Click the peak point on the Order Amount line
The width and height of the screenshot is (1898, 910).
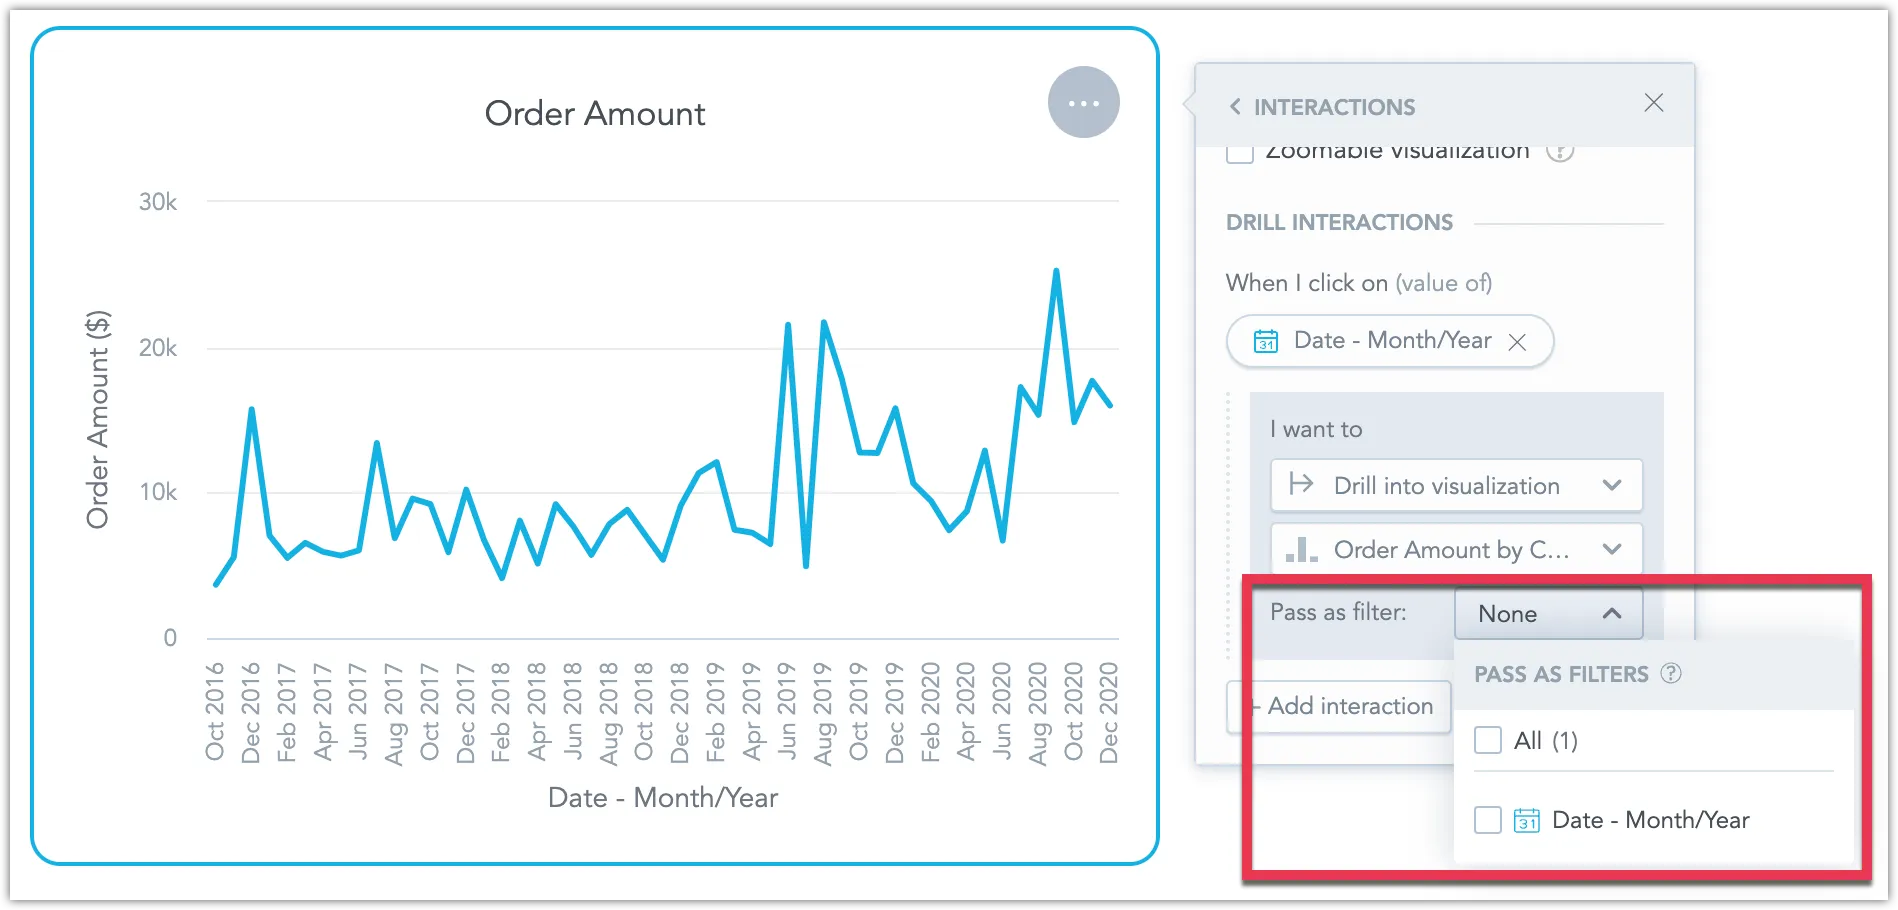(x=1056, y=269)
